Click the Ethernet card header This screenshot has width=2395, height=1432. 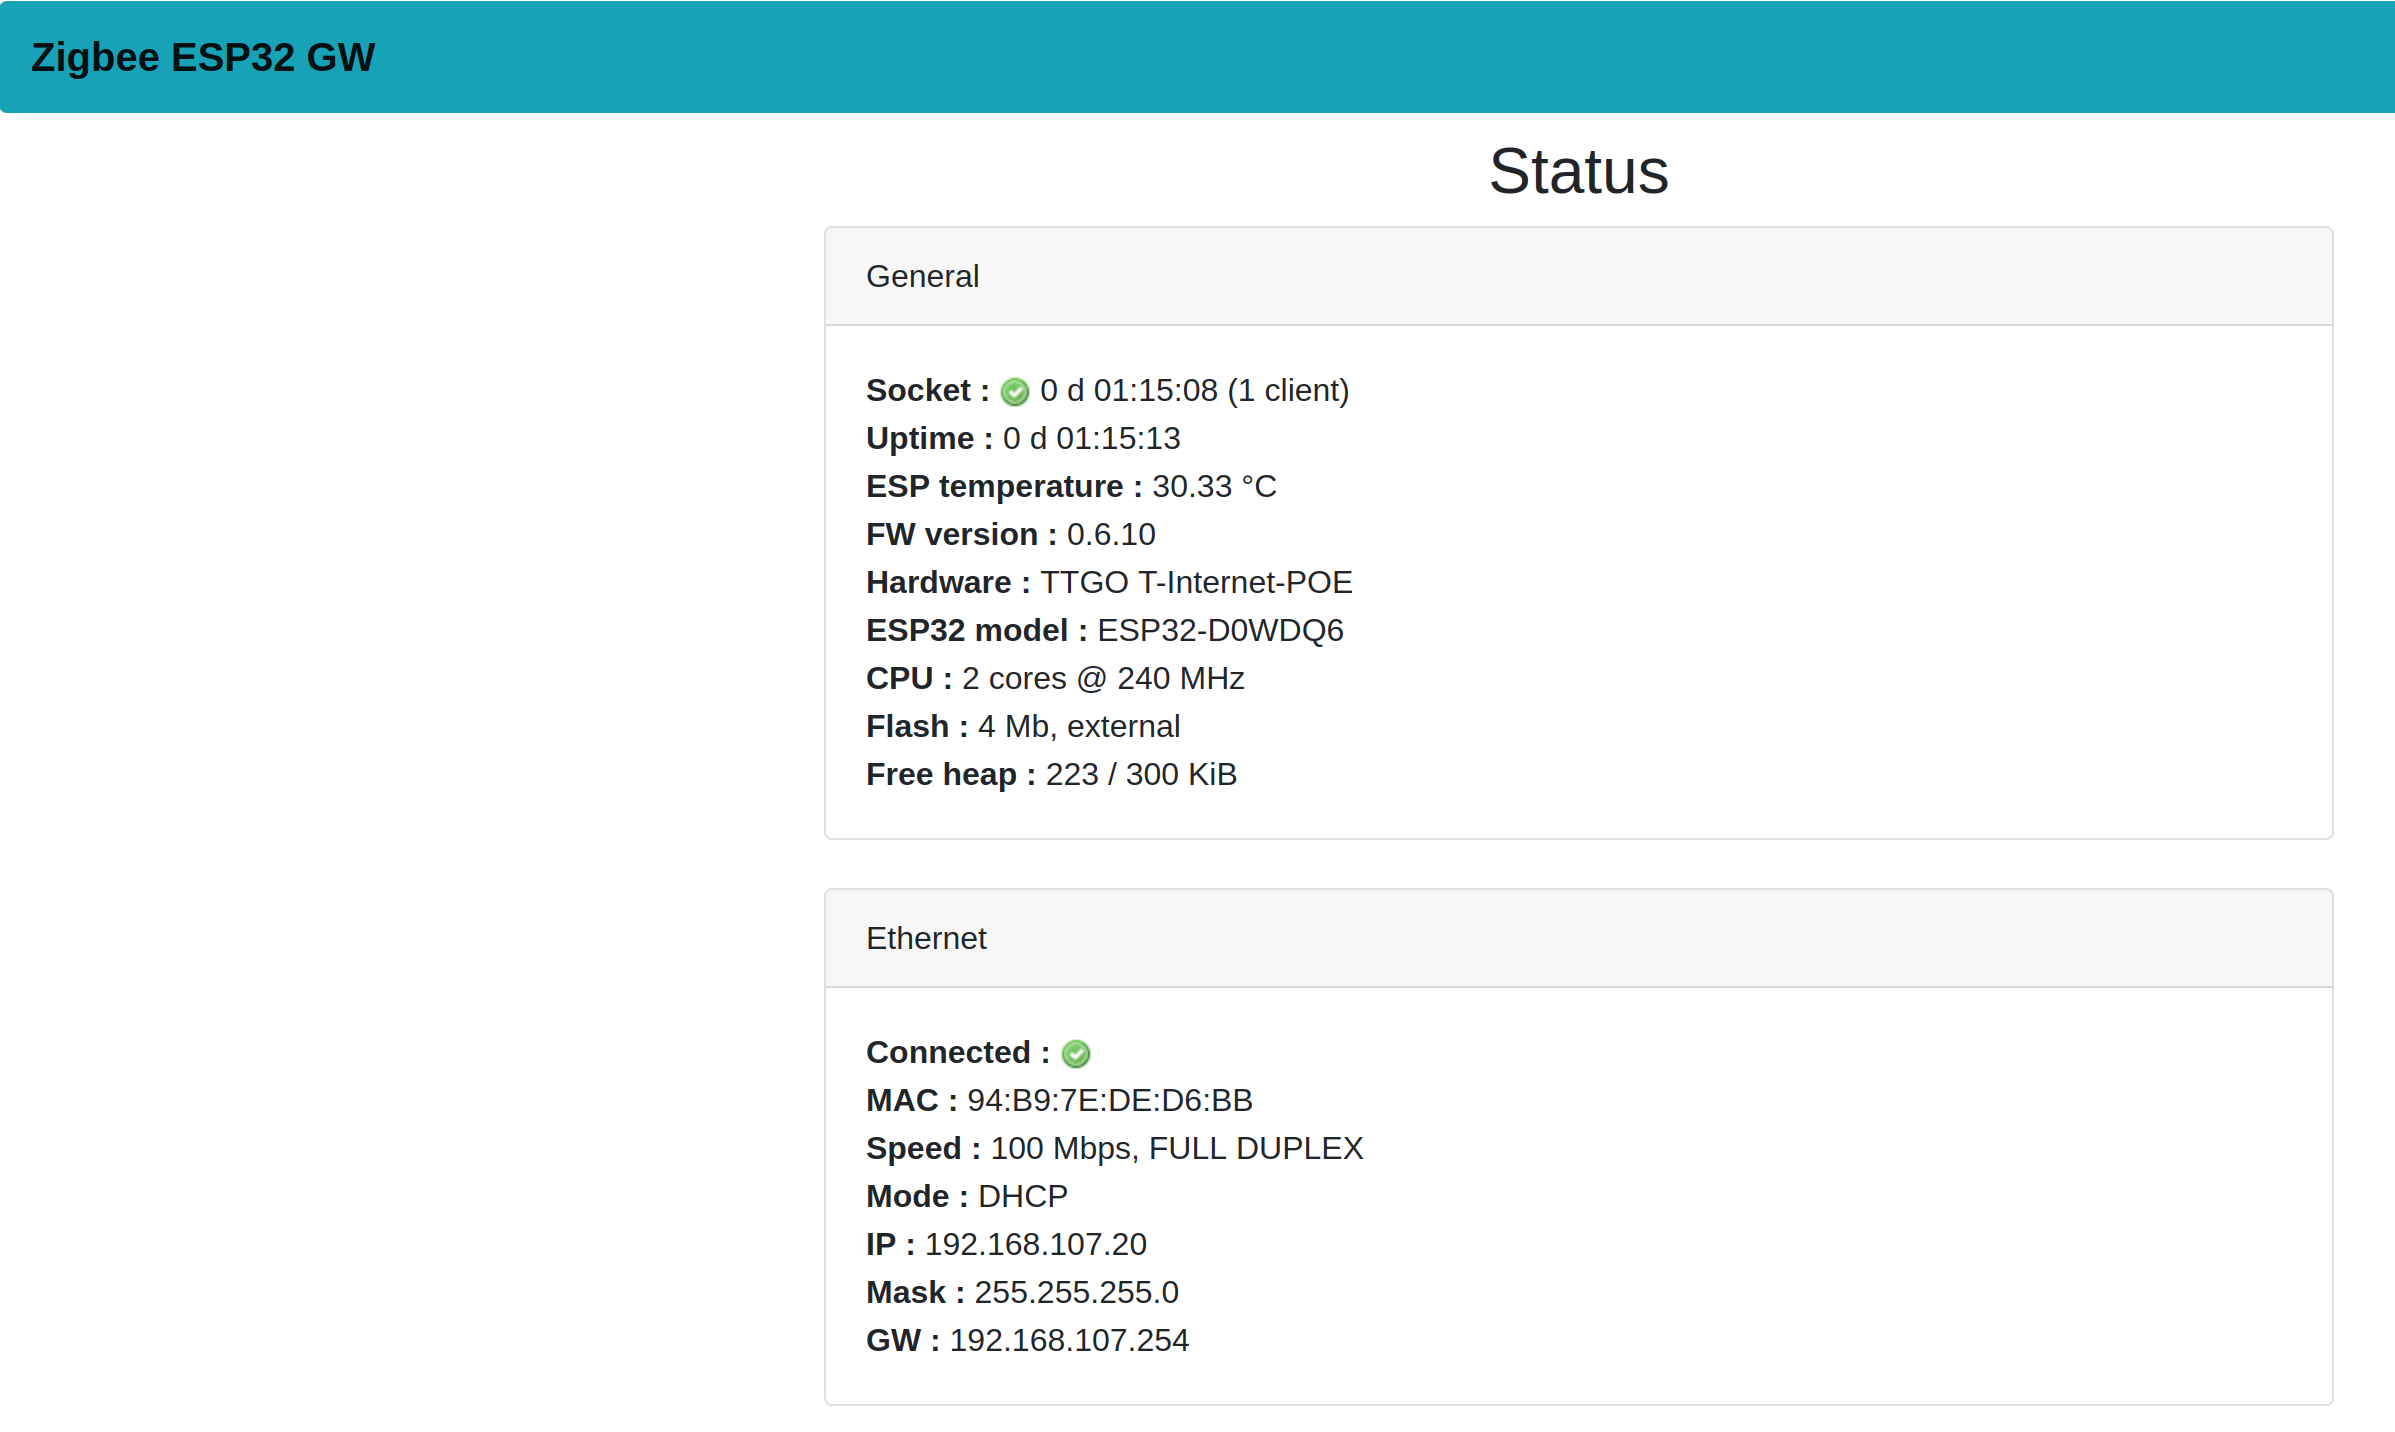click(x=1578, y=938)
